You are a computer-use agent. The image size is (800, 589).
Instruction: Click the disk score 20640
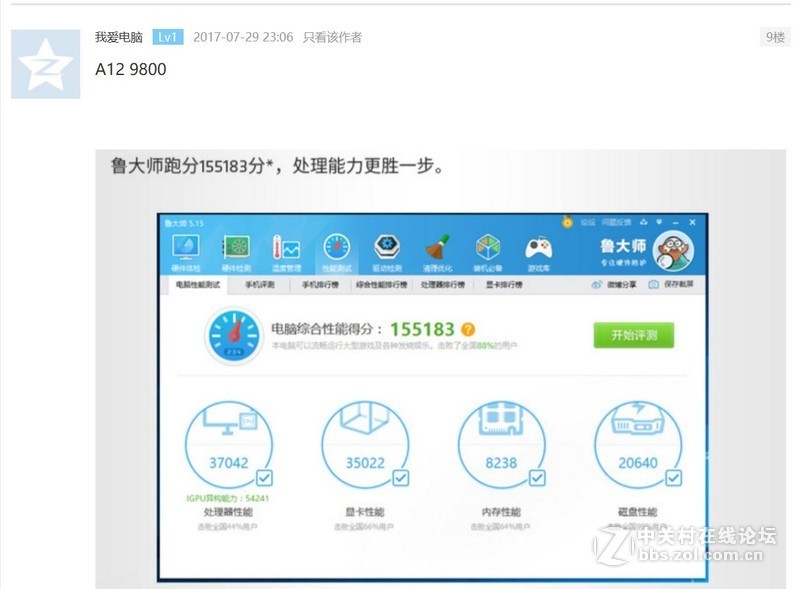click(x=638, y=463)
